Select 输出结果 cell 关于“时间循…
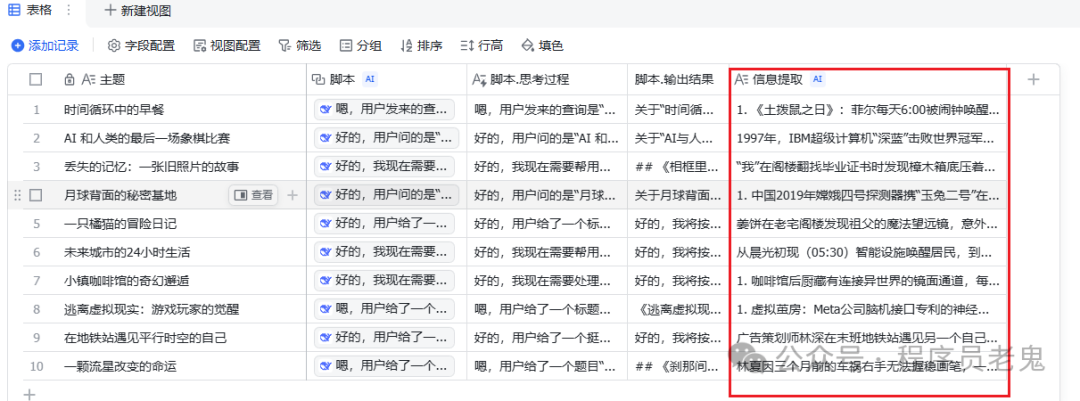1080x401 pixels. click(678, 109)
